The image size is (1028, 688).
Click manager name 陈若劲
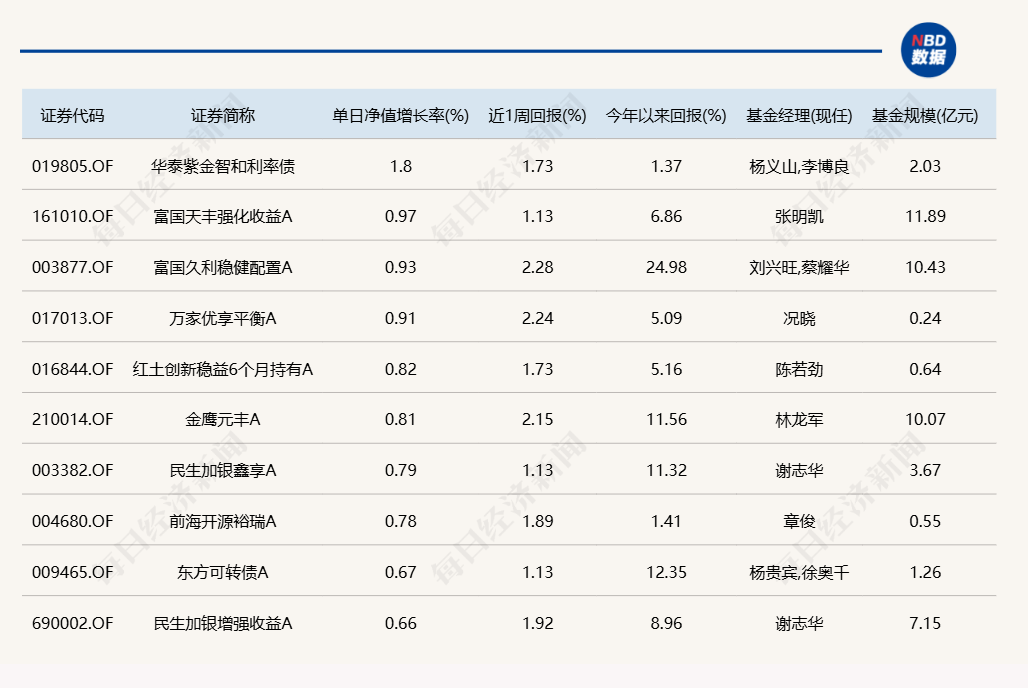point(799,369)
